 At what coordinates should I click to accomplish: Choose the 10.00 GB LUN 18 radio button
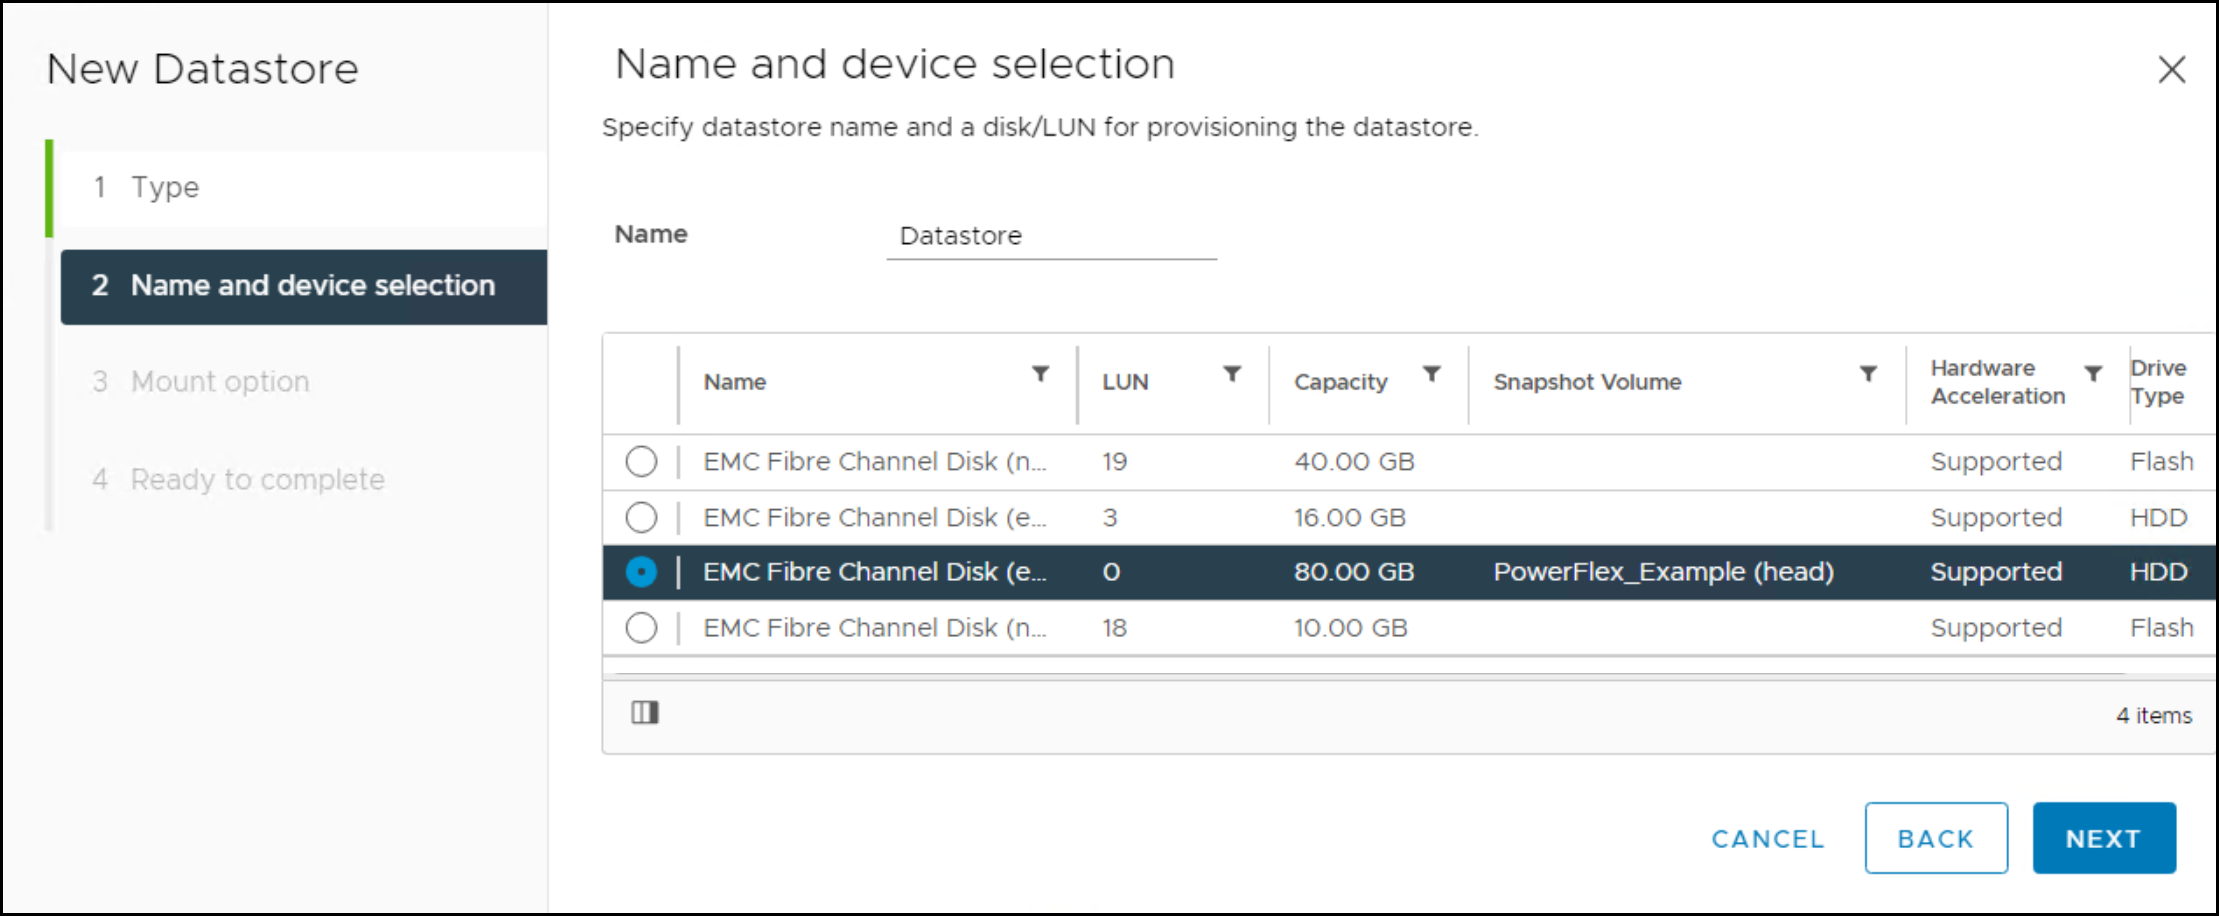(x=641, y=628)
